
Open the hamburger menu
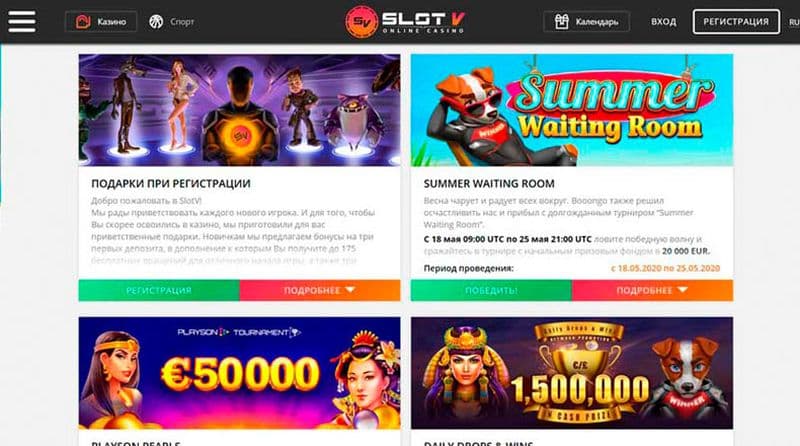click(x=22, y=22)
